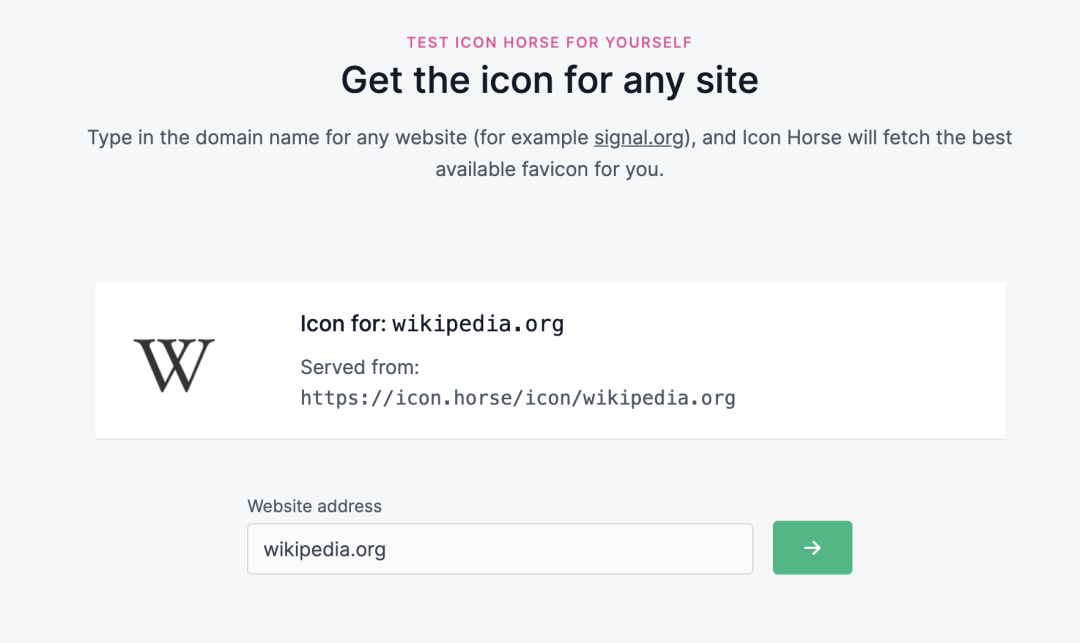
Task: Click the description paragraph about favicon fetching
Action: tap(550, 153)
